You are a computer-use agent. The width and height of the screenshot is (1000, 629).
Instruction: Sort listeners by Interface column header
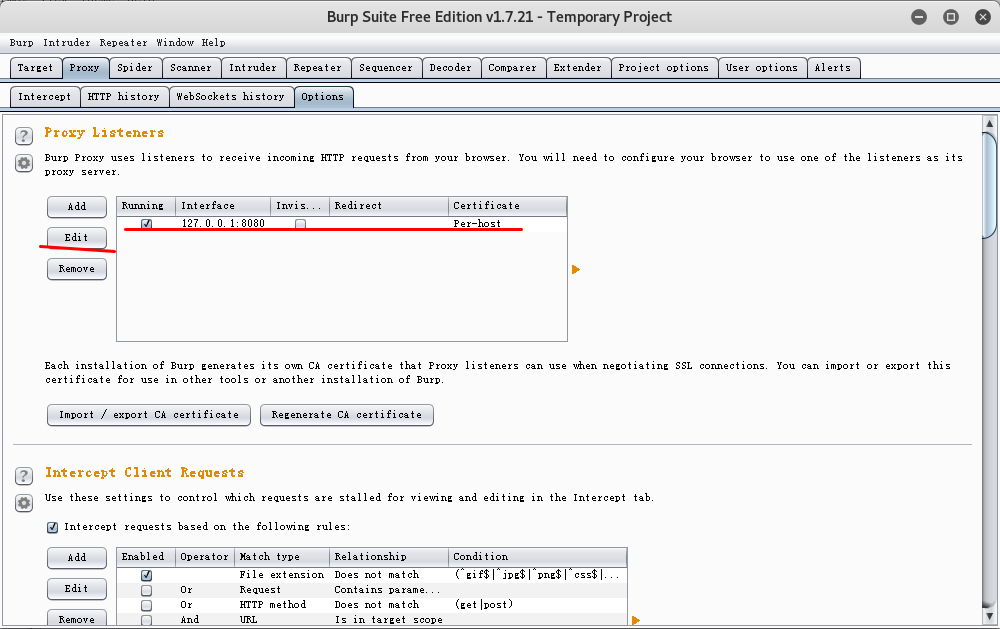223,206
